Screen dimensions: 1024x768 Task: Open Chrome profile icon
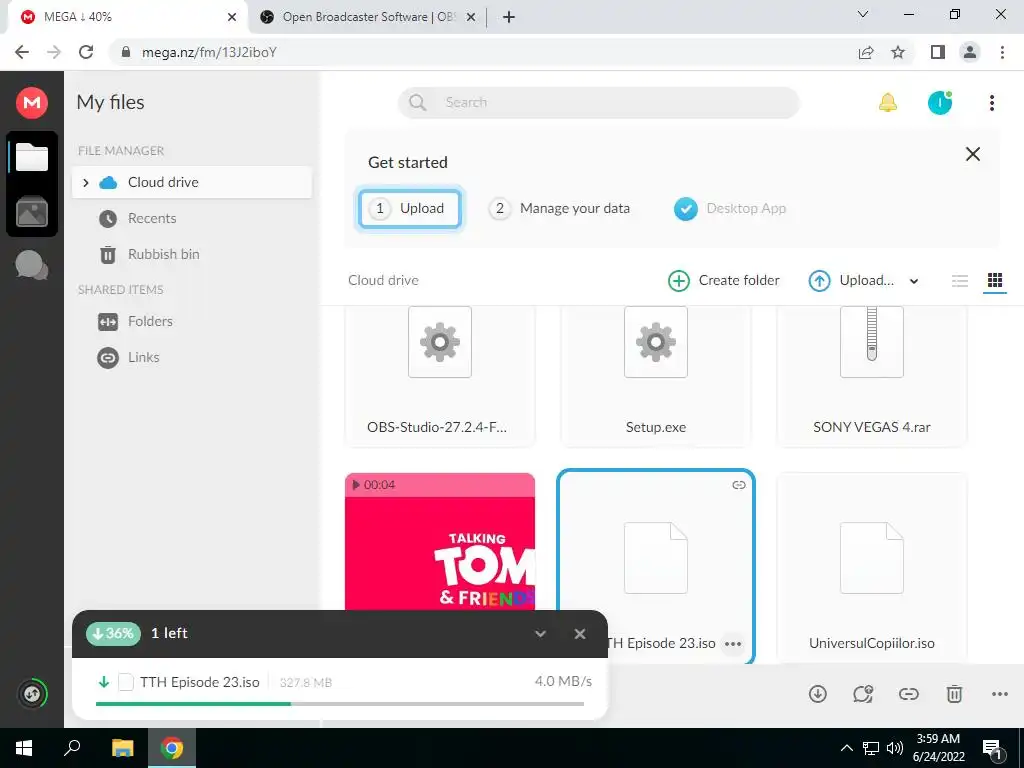(970, 52)
